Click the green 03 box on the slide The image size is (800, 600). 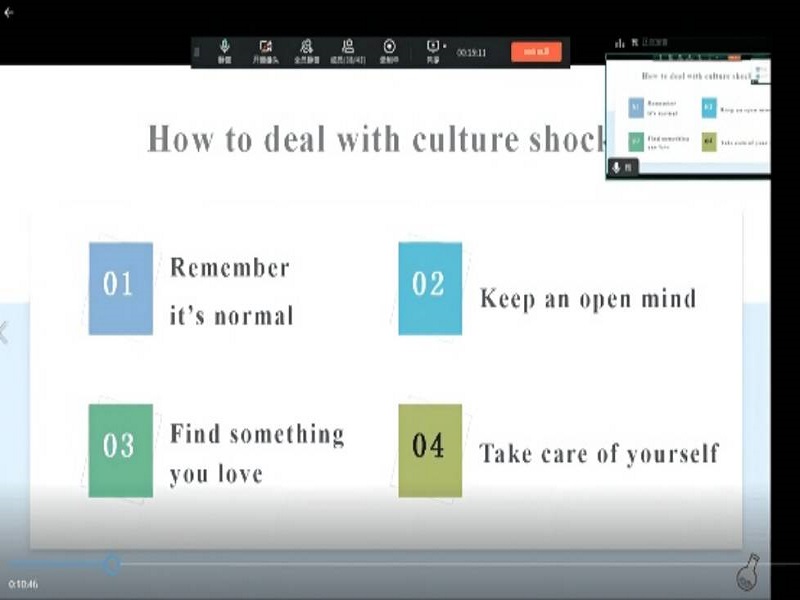coord(120,450)
